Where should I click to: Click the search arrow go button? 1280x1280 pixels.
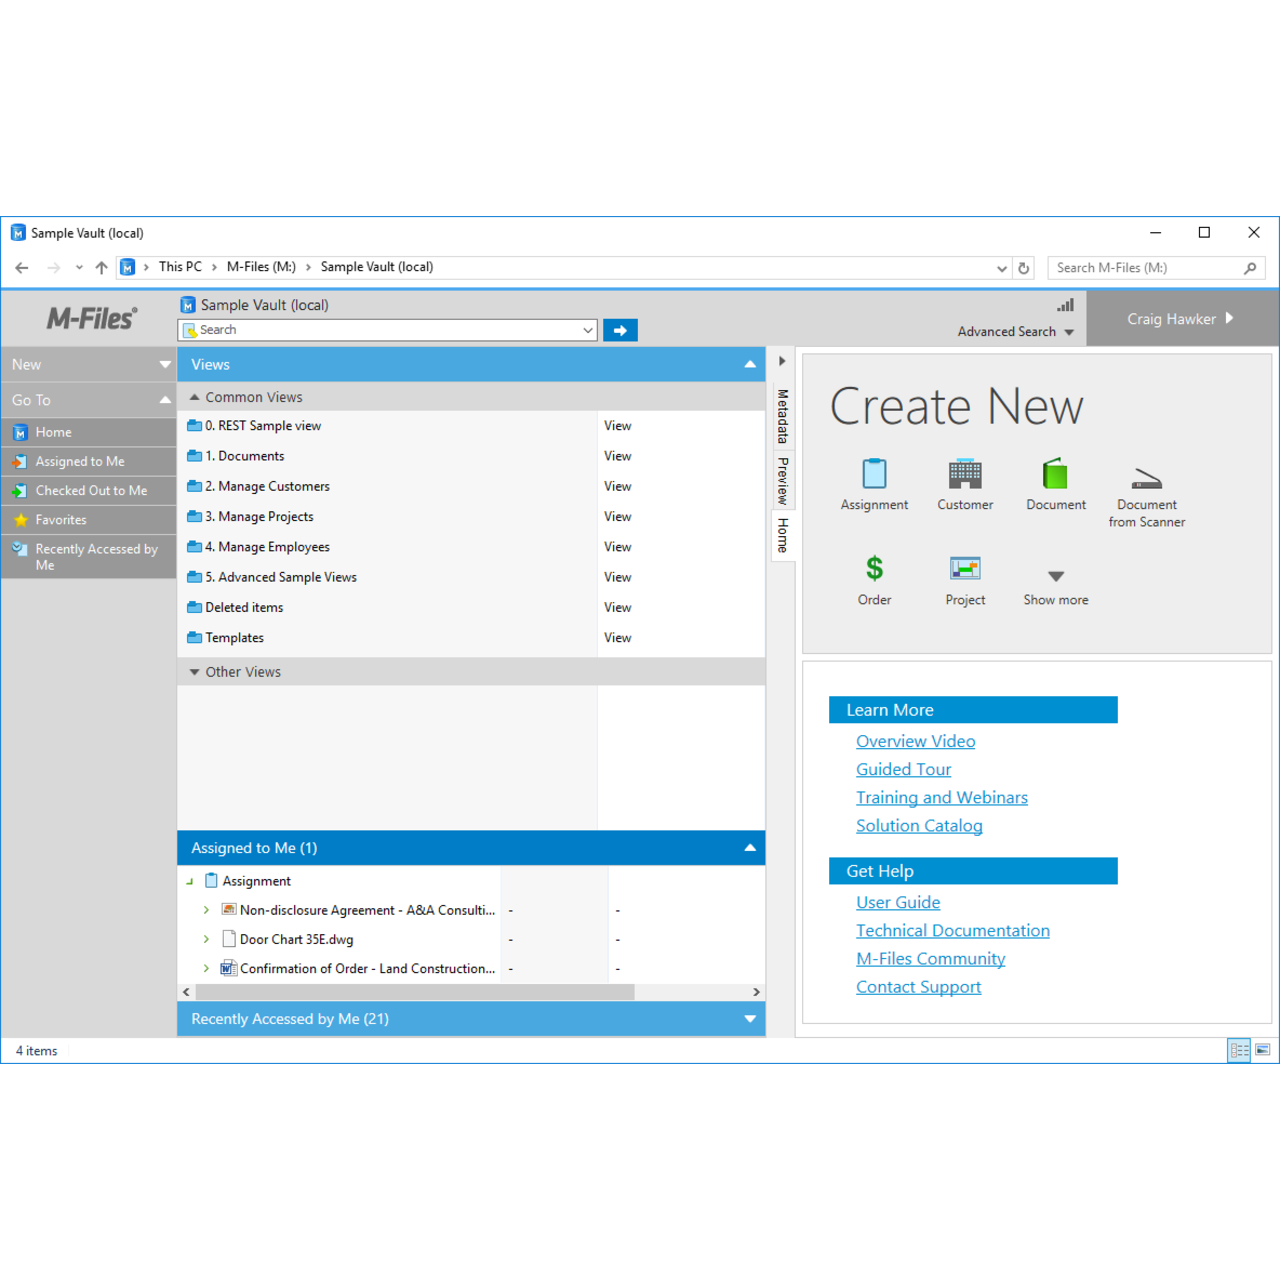pos(620,330)
